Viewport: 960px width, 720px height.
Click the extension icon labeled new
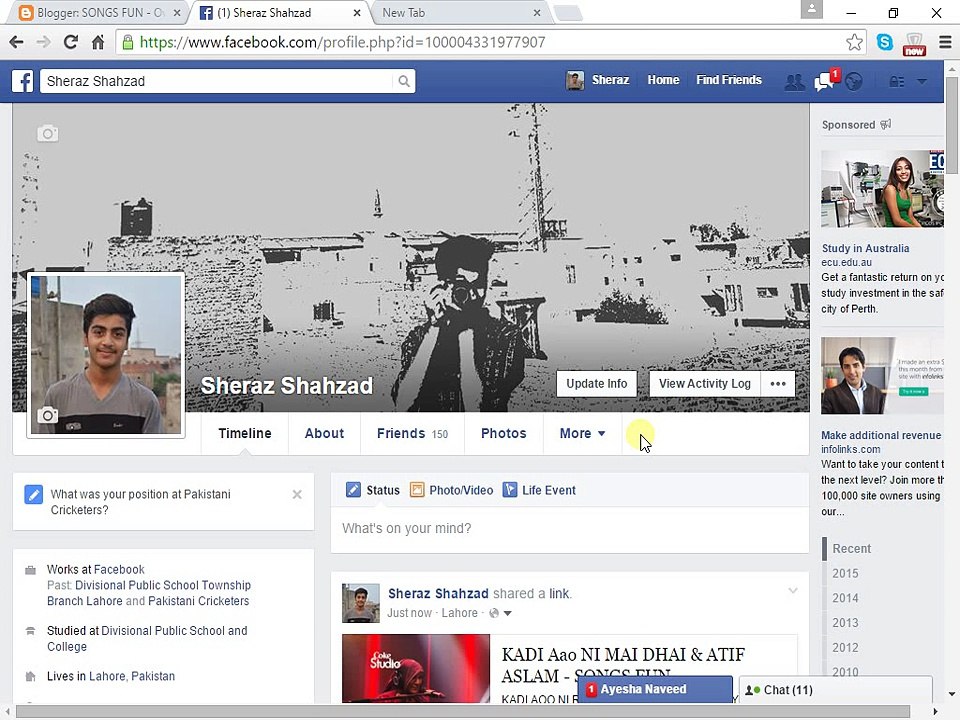914,44
